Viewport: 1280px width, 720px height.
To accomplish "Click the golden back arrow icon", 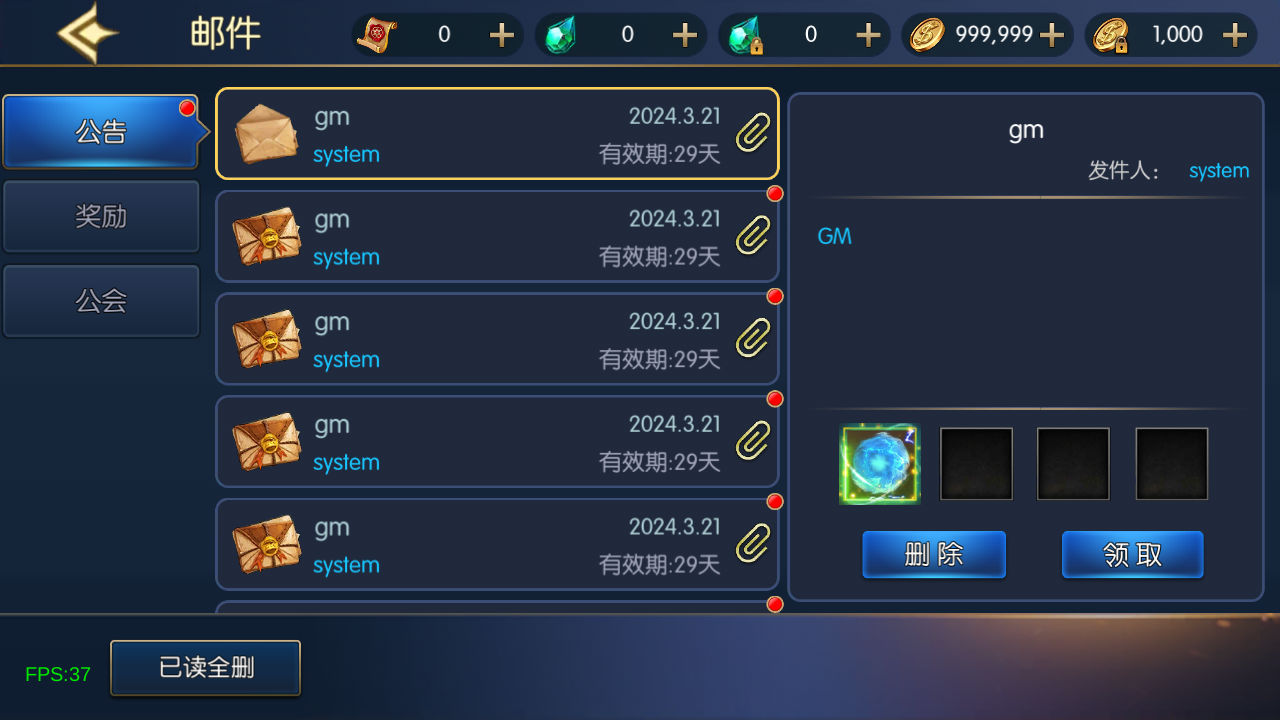I will point(88,33).
